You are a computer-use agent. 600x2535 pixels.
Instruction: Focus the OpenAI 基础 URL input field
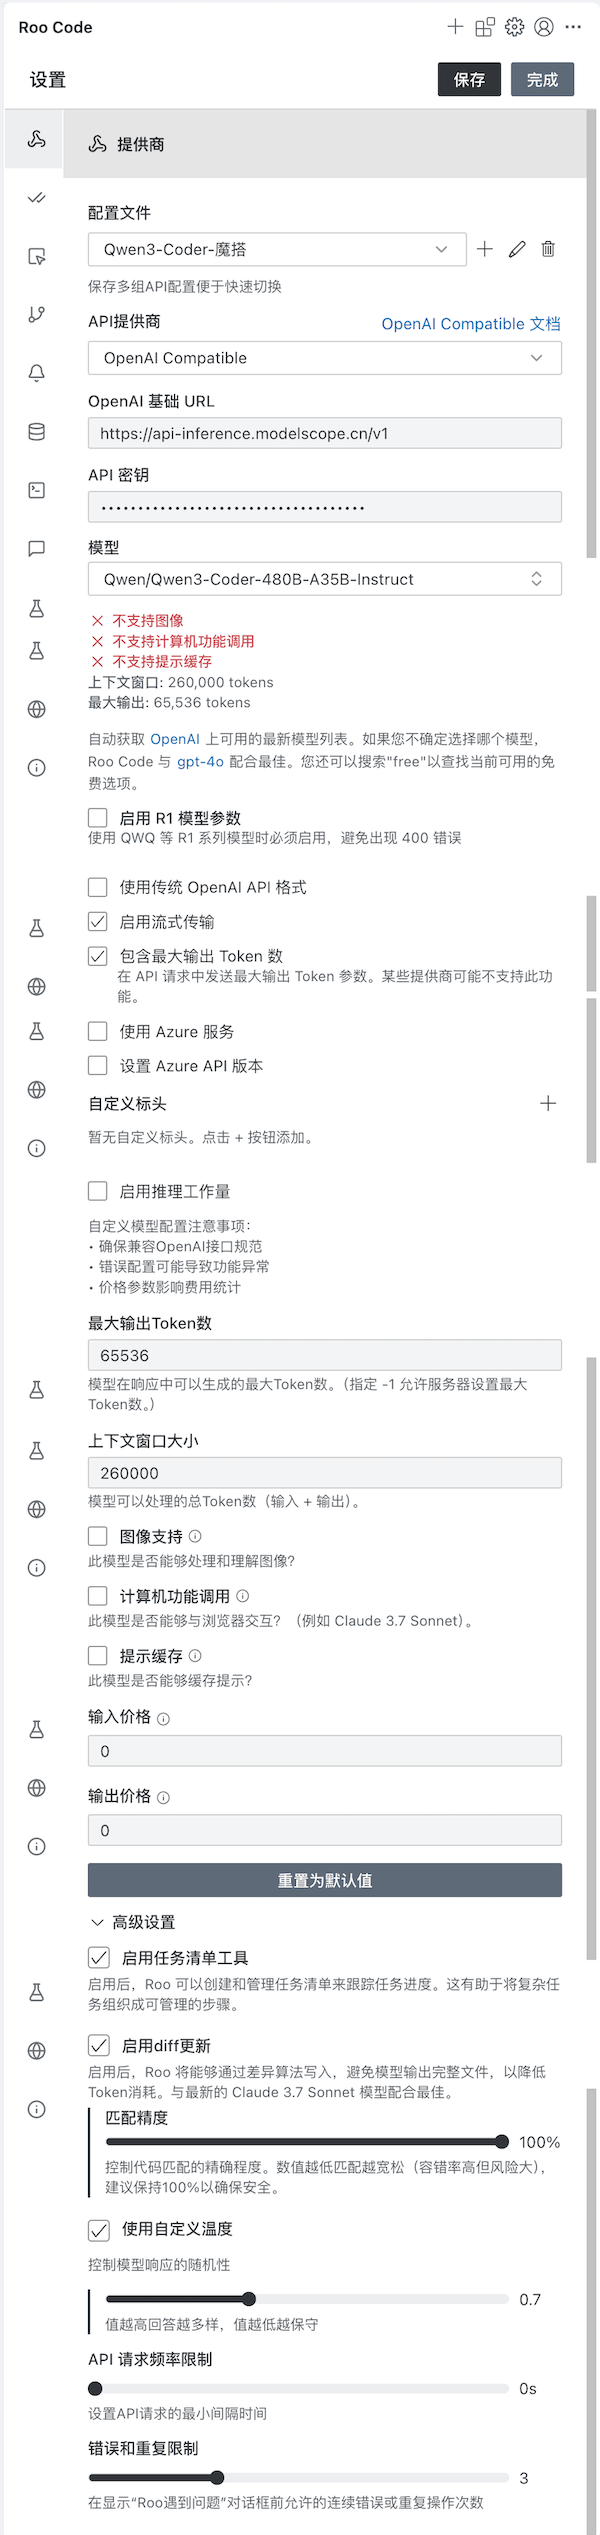[x=324, y=433]
